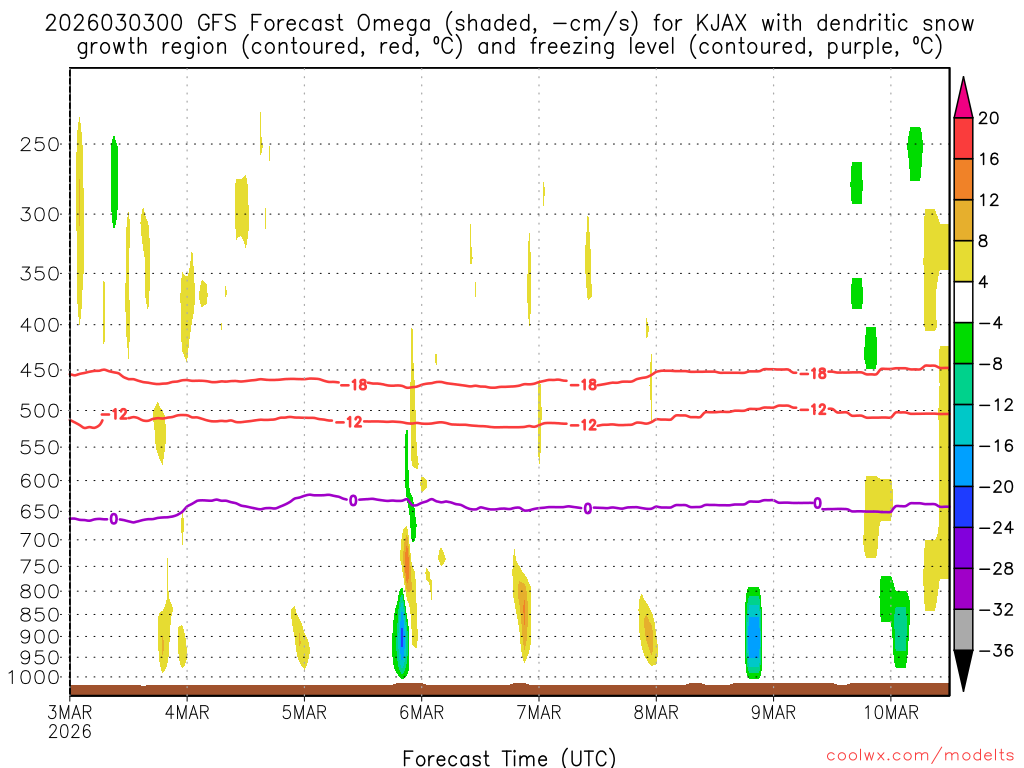Click the 250 pressure level label

[x=40, y=144]
